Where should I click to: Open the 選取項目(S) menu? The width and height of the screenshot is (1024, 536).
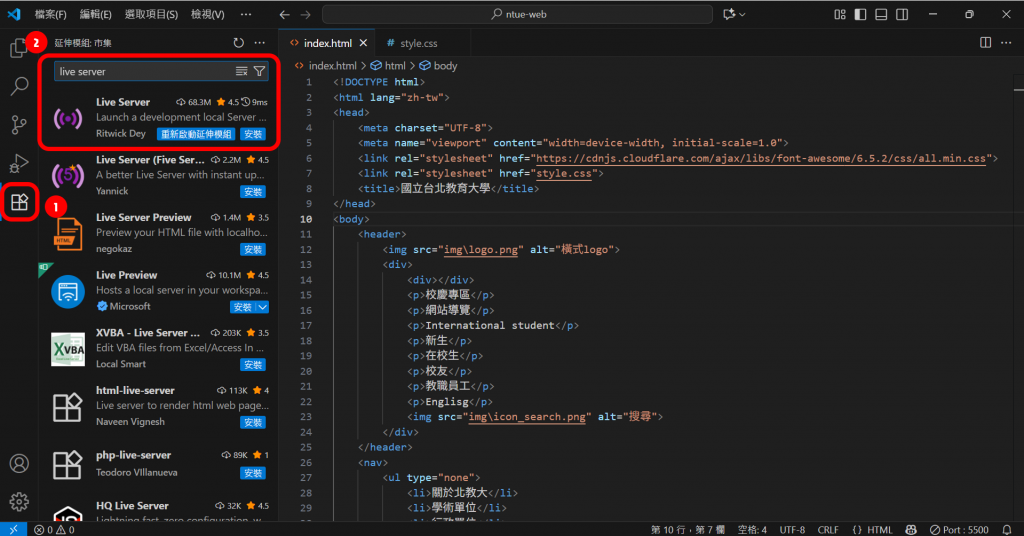[151, 14]
